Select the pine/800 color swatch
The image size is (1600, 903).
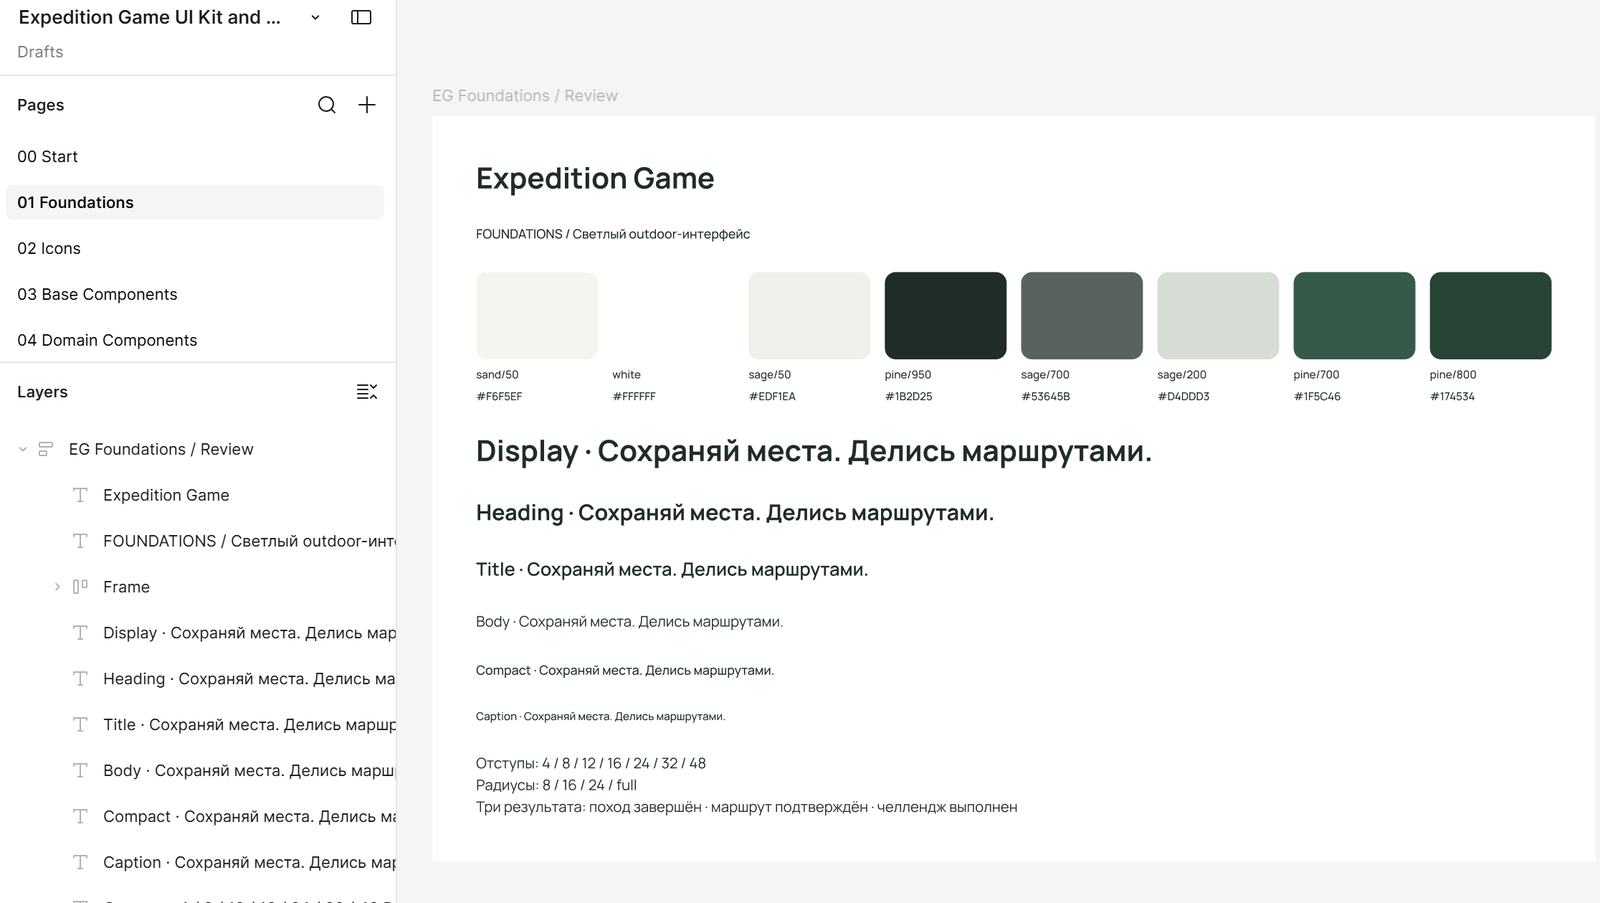coord(1490,315)
